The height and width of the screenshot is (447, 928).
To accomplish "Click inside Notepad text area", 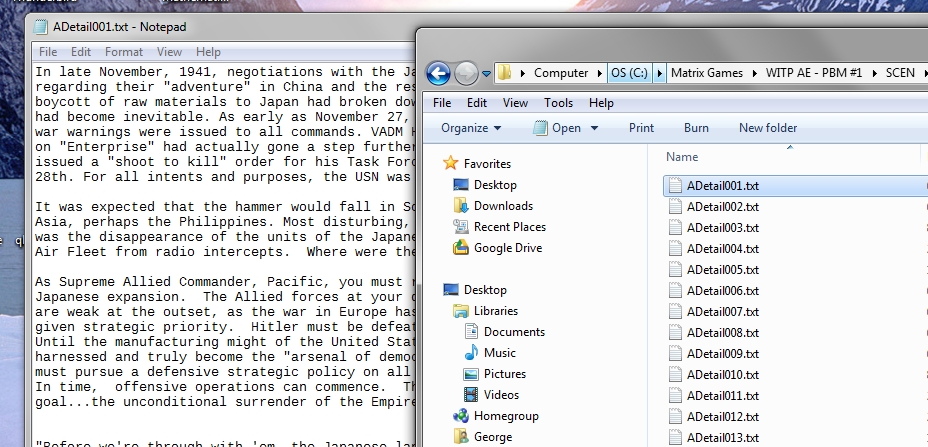I will point(225,255).
